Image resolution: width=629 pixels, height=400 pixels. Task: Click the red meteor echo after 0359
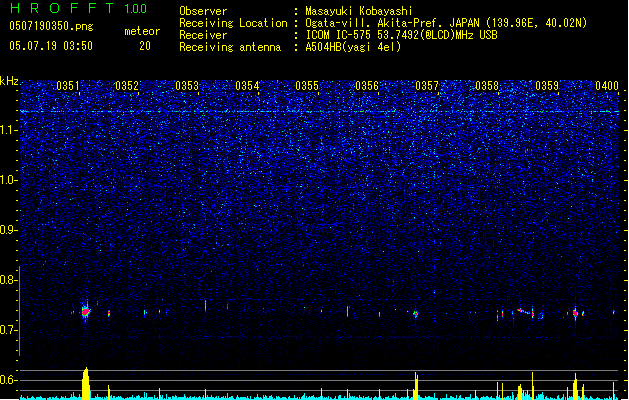(x=575, y=313)
